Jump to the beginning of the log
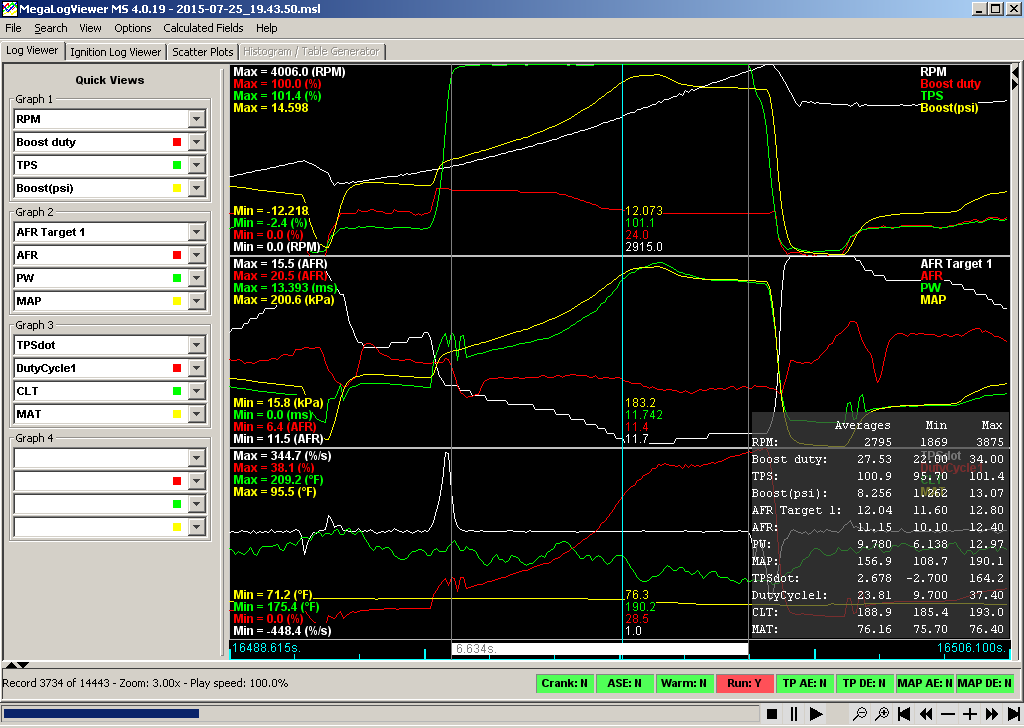The image size is (1024, 728). click(x=904, y=714)
